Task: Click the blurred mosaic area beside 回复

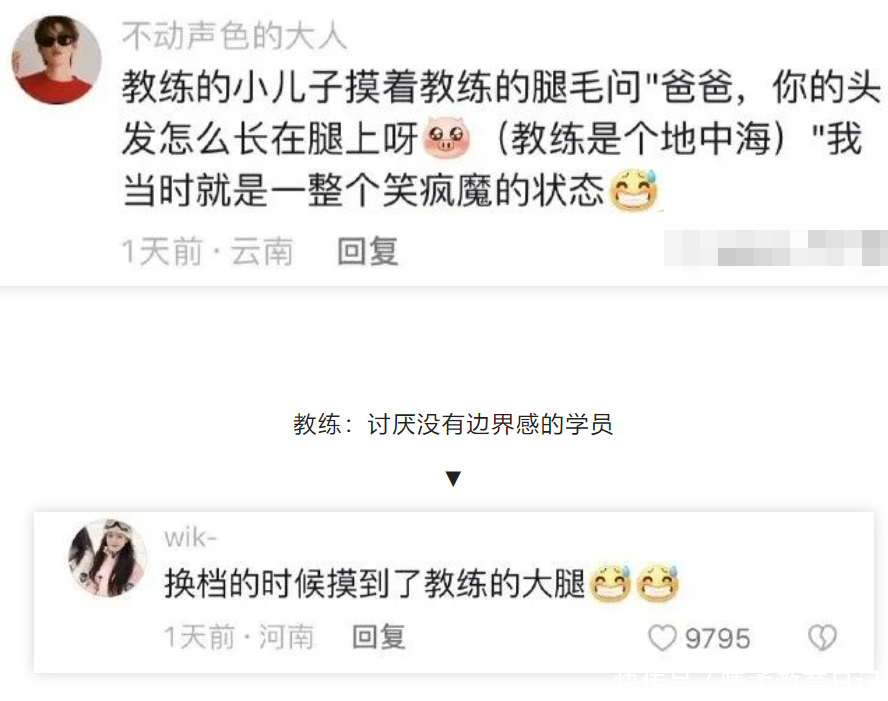Action: click(776, 248)
